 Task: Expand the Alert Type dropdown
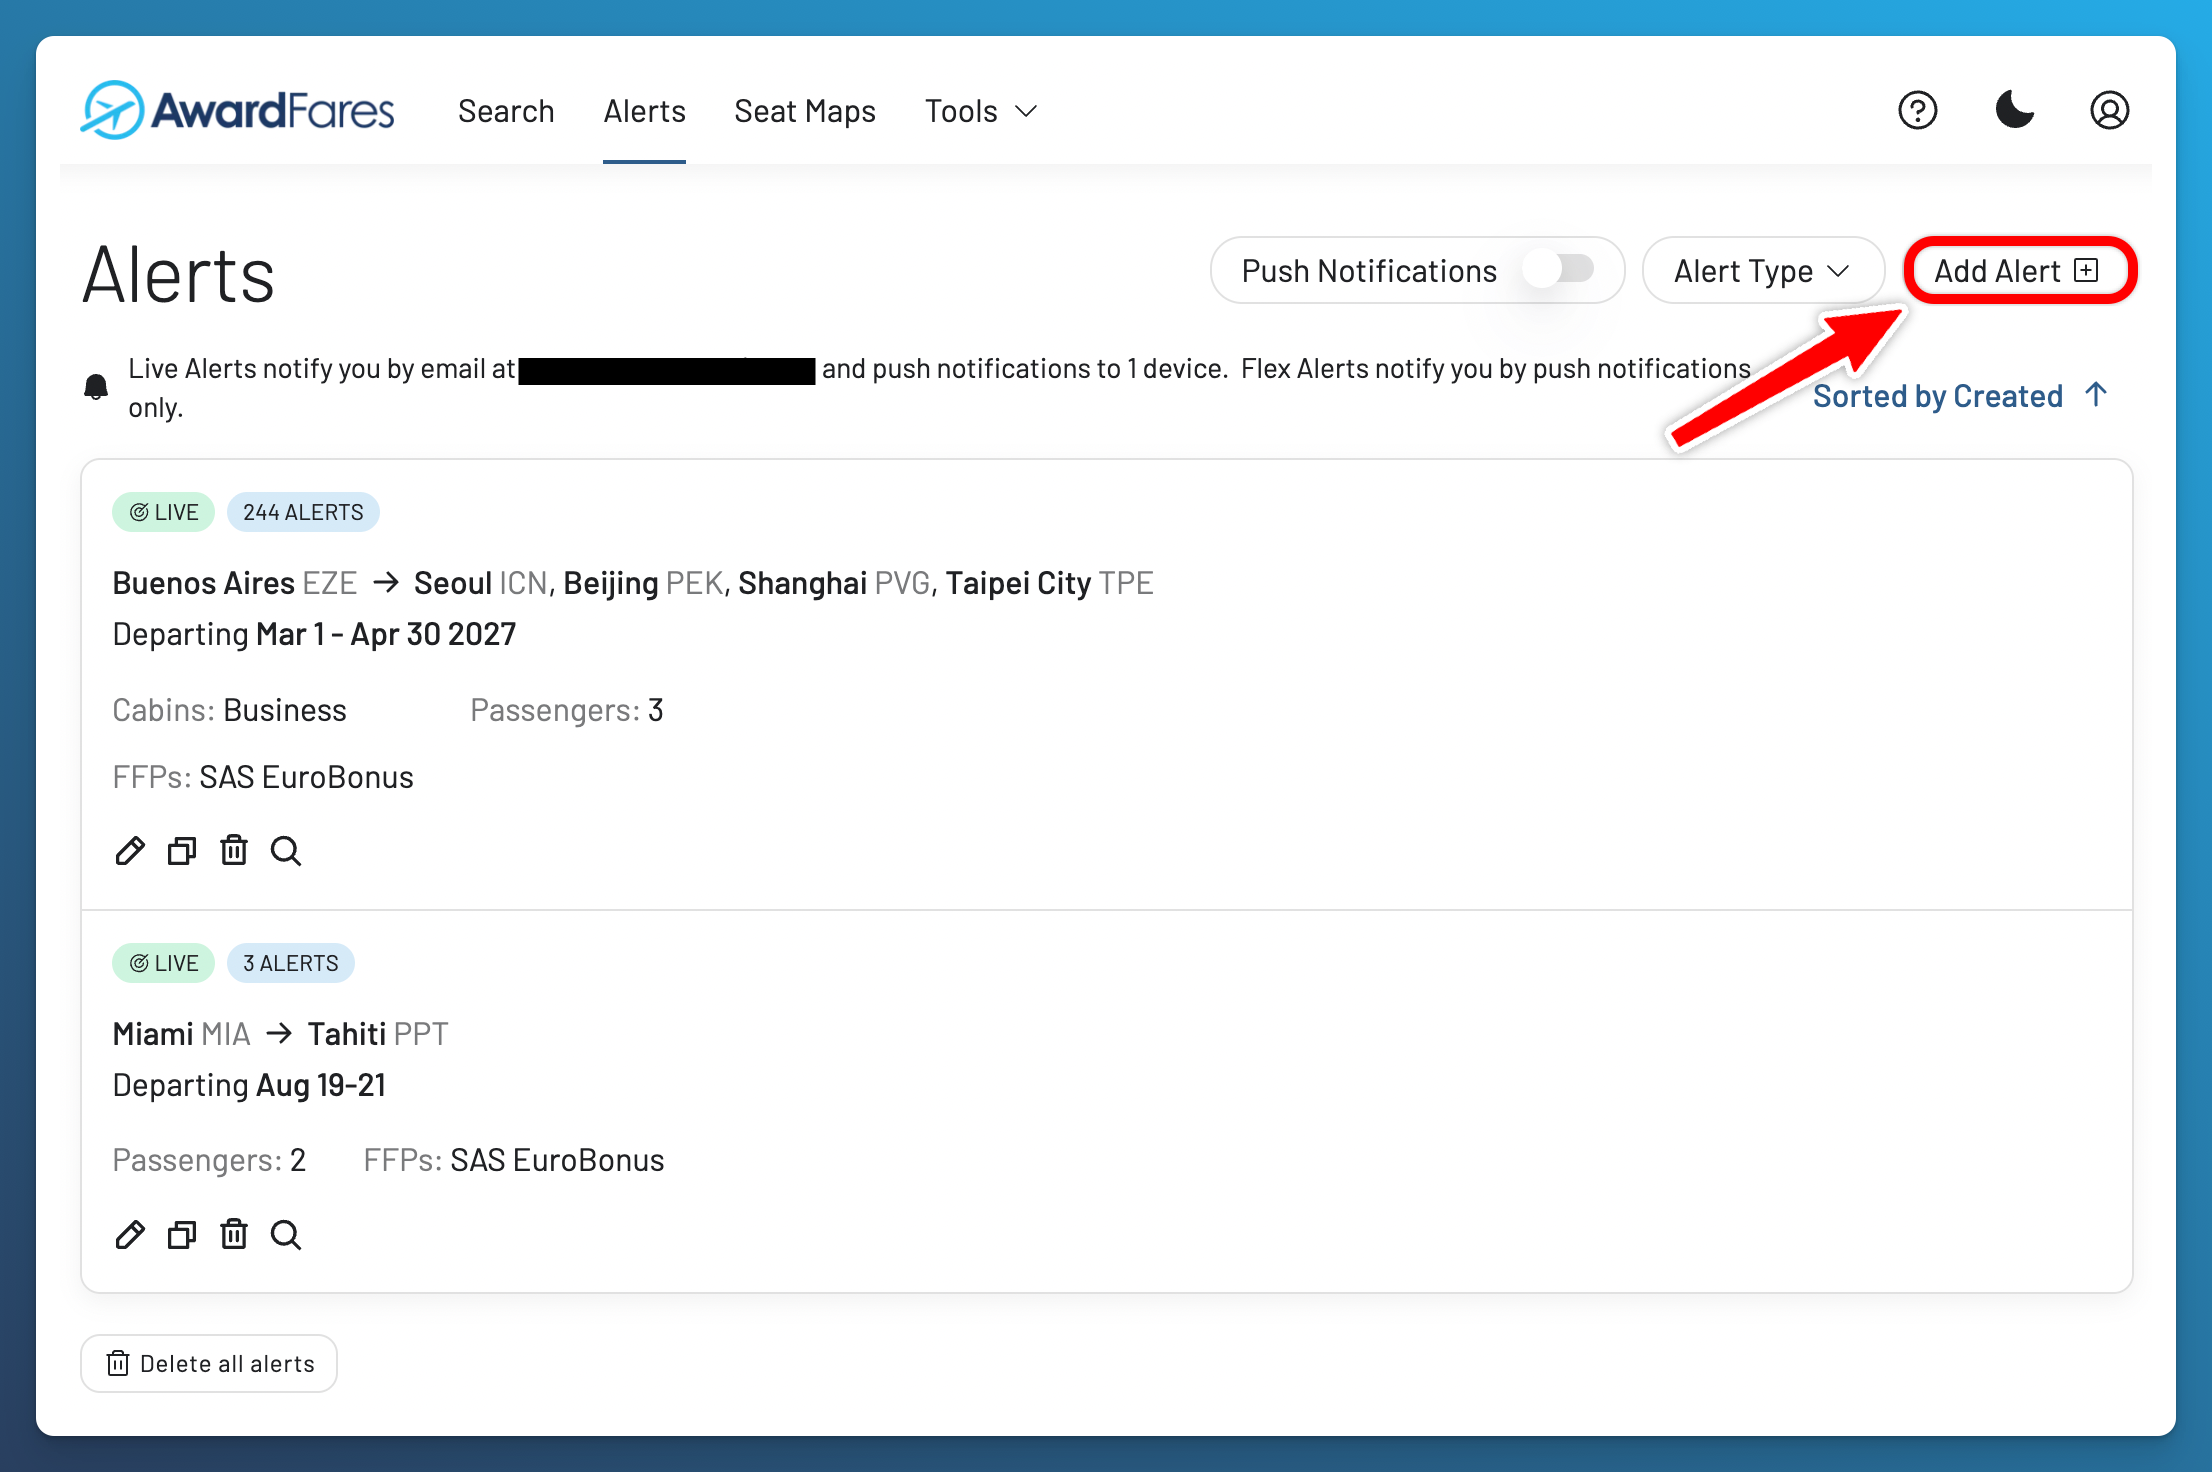(1763, 270)
